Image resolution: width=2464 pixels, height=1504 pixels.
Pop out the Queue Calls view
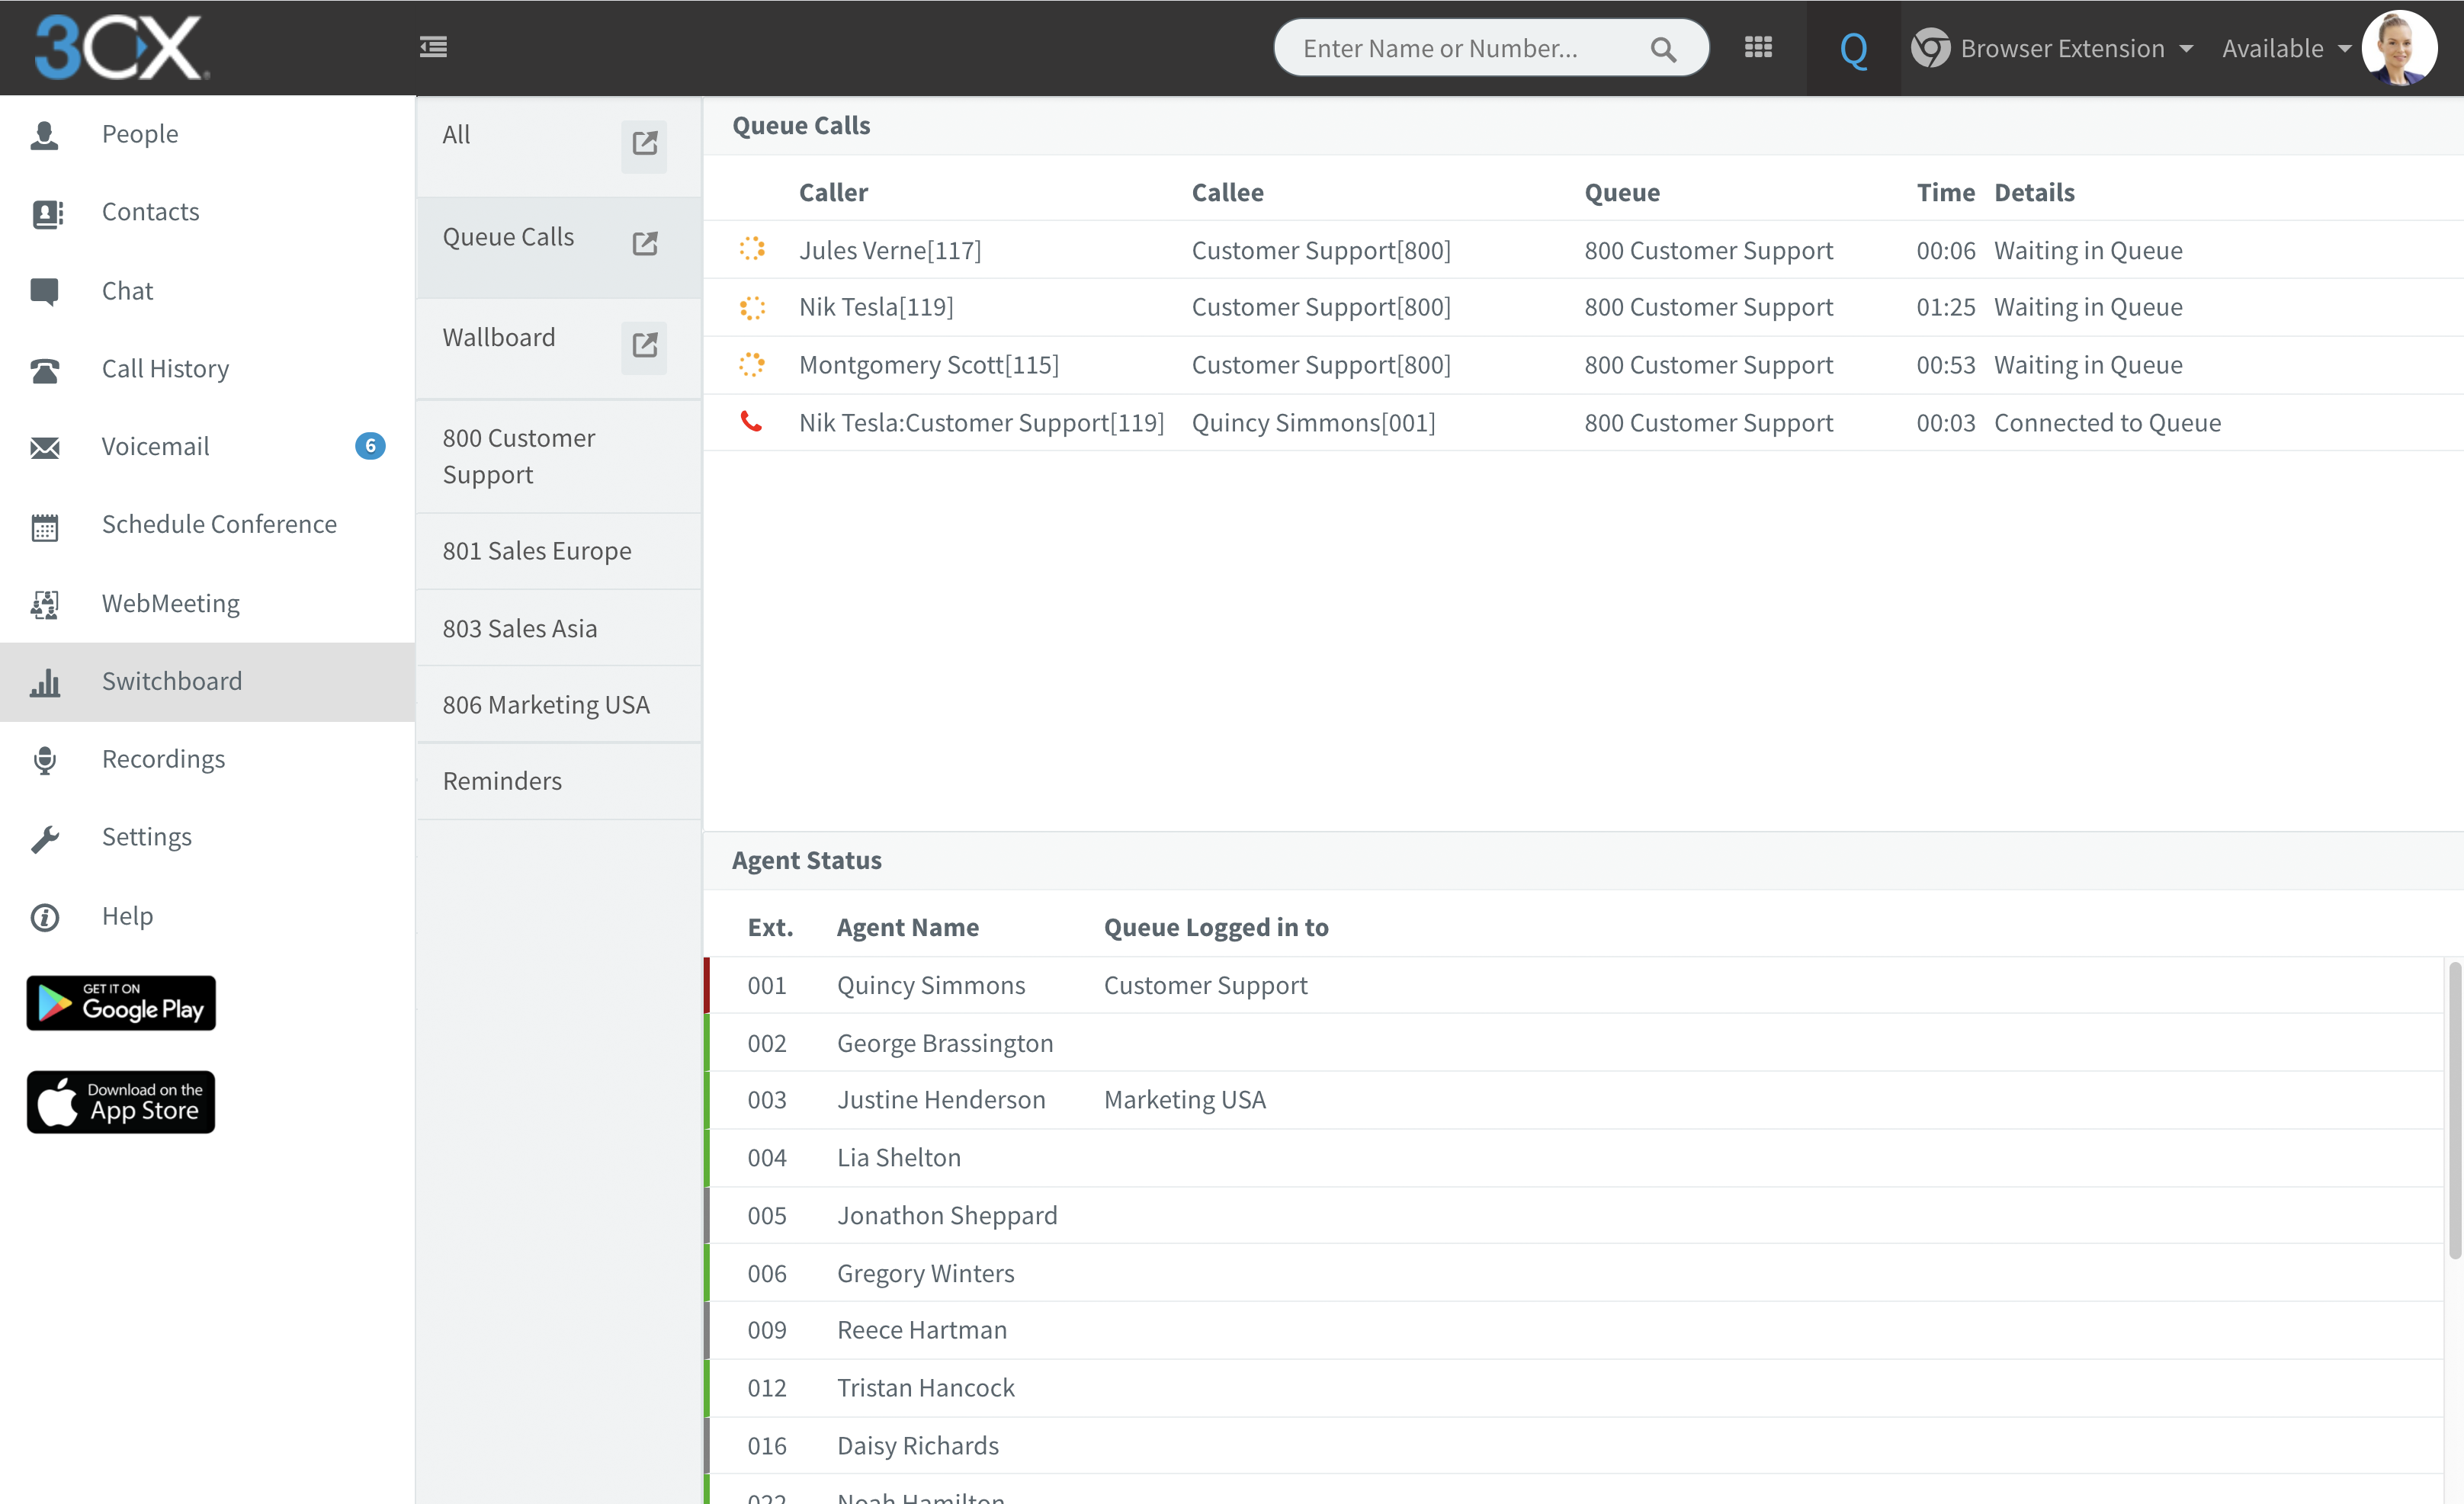(x=644, y=244)
